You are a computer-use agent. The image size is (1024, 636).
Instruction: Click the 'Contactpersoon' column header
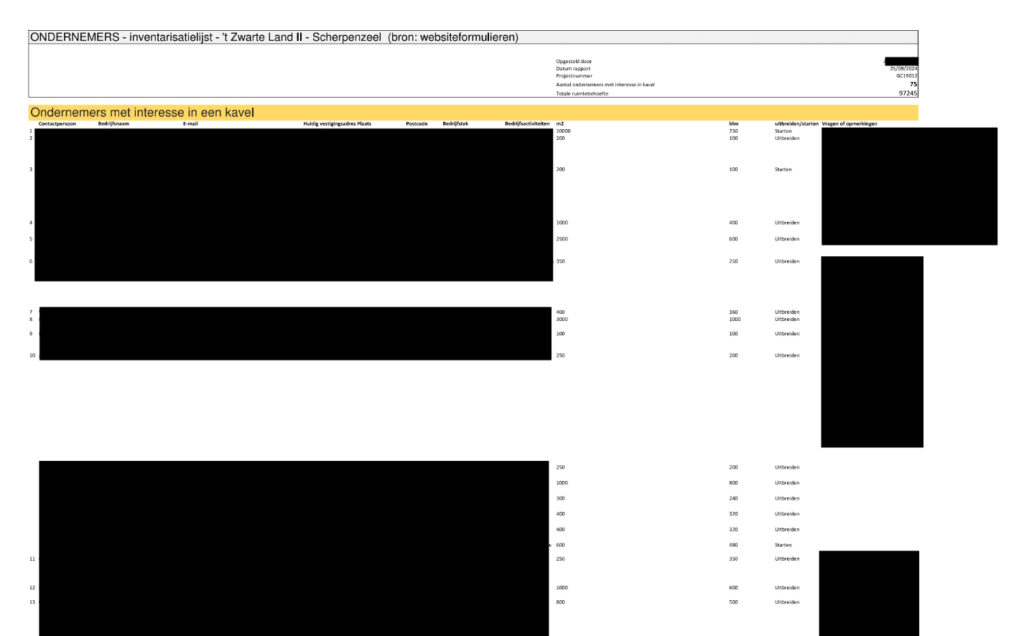coord(56,124)
